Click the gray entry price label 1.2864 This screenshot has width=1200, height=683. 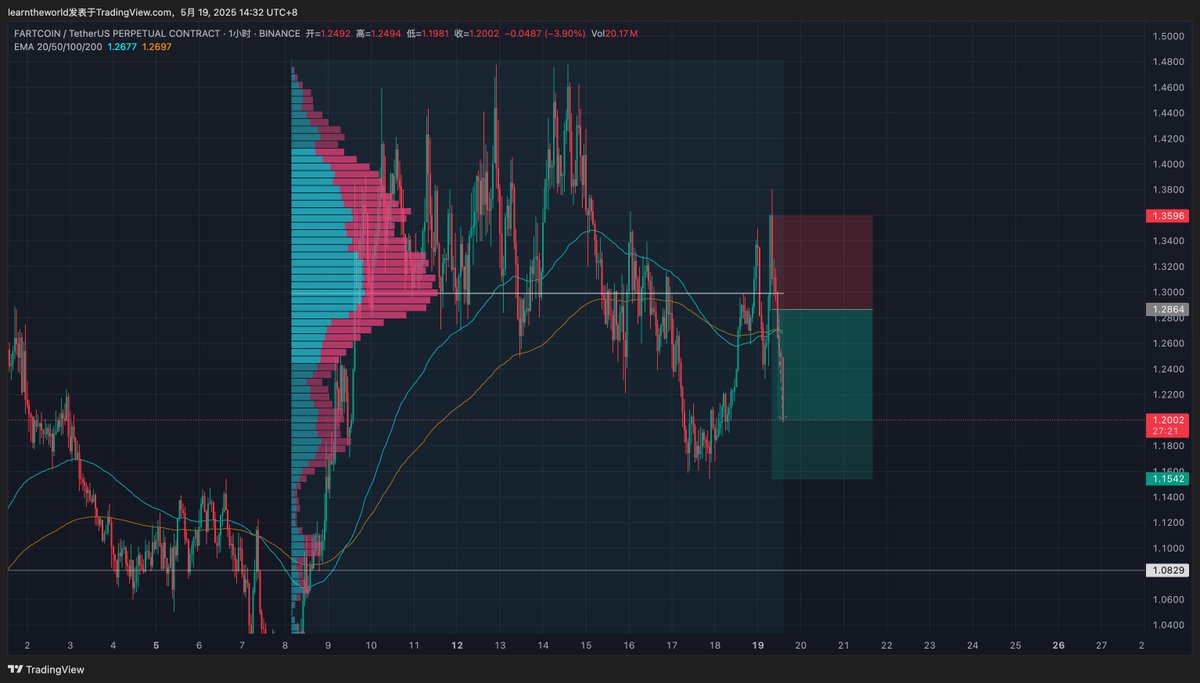click(x=1167, y=310)
